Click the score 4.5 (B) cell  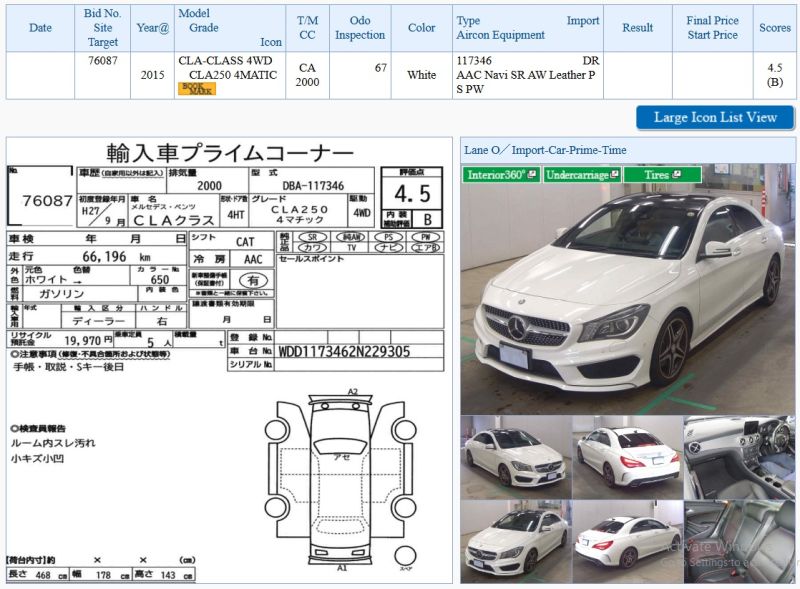(774, 75)
